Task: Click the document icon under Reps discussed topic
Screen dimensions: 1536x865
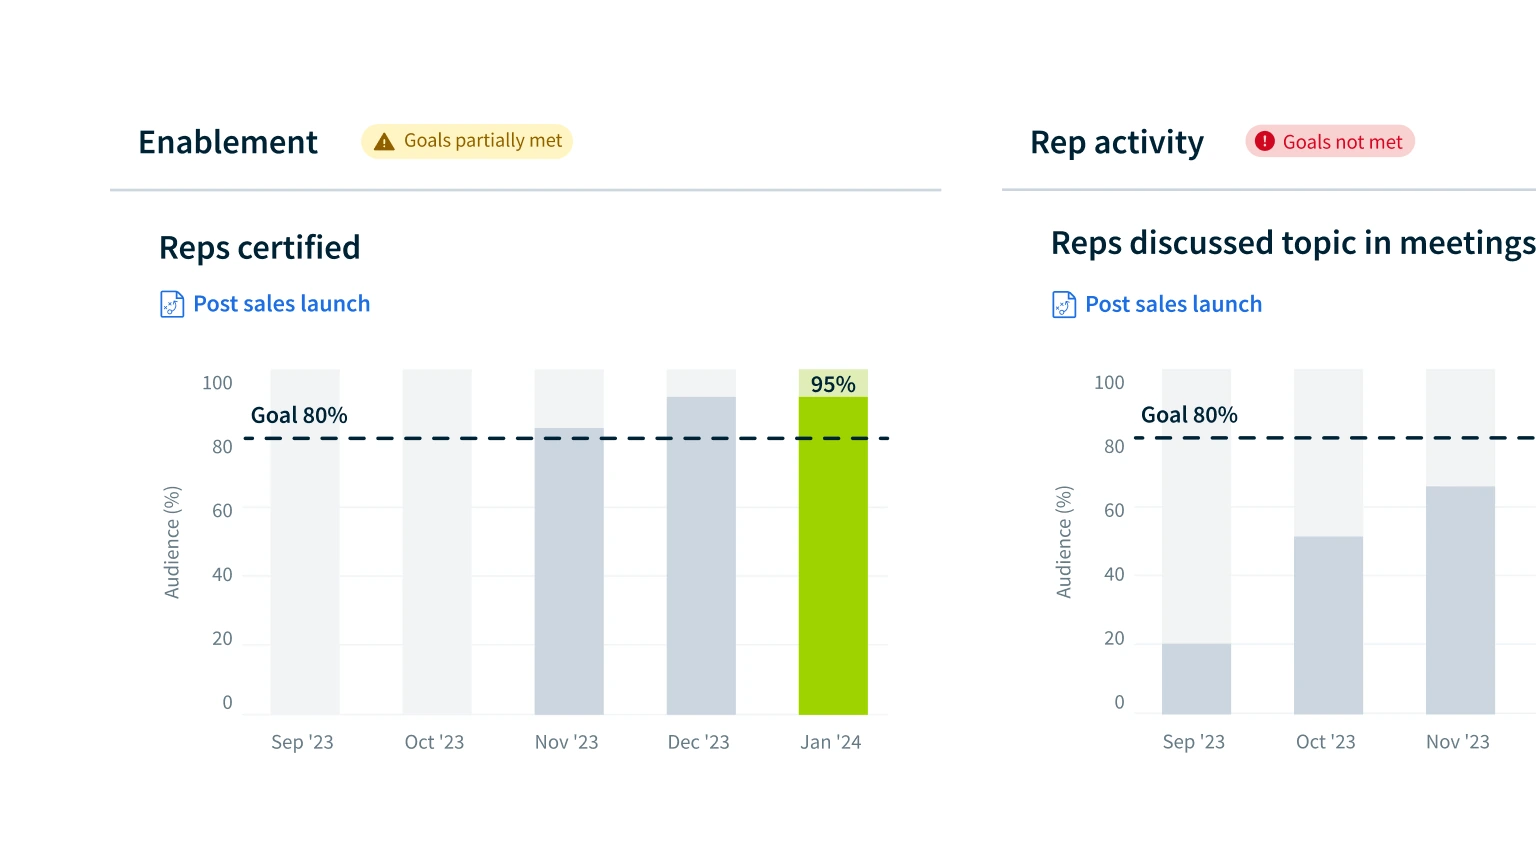Action: (x=1064, y=304)
